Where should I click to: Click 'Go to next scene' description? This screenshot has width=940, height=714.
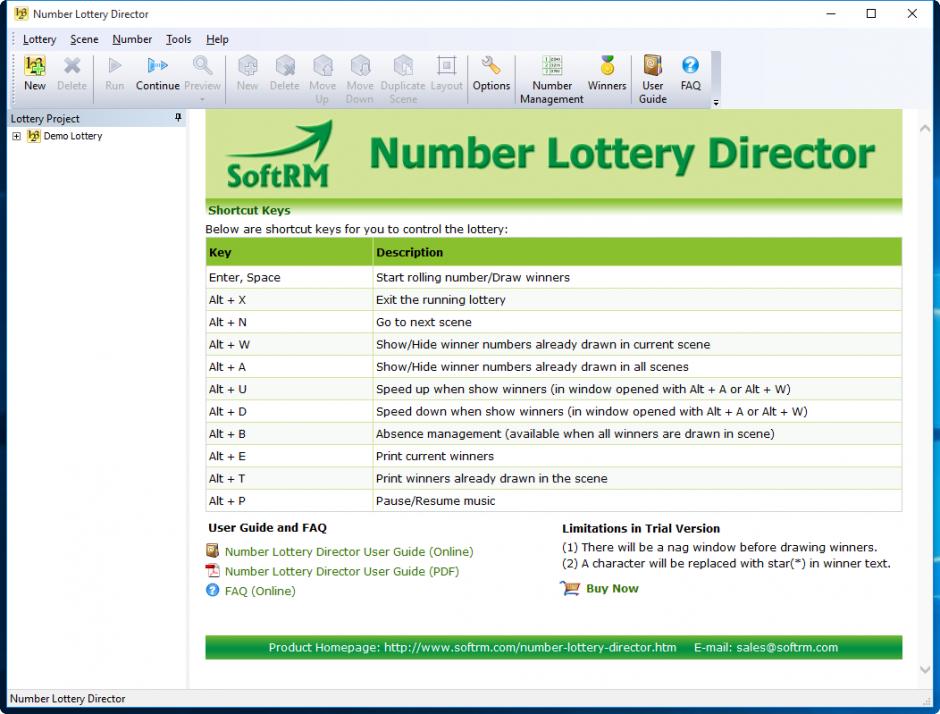(x=424, y=323)
